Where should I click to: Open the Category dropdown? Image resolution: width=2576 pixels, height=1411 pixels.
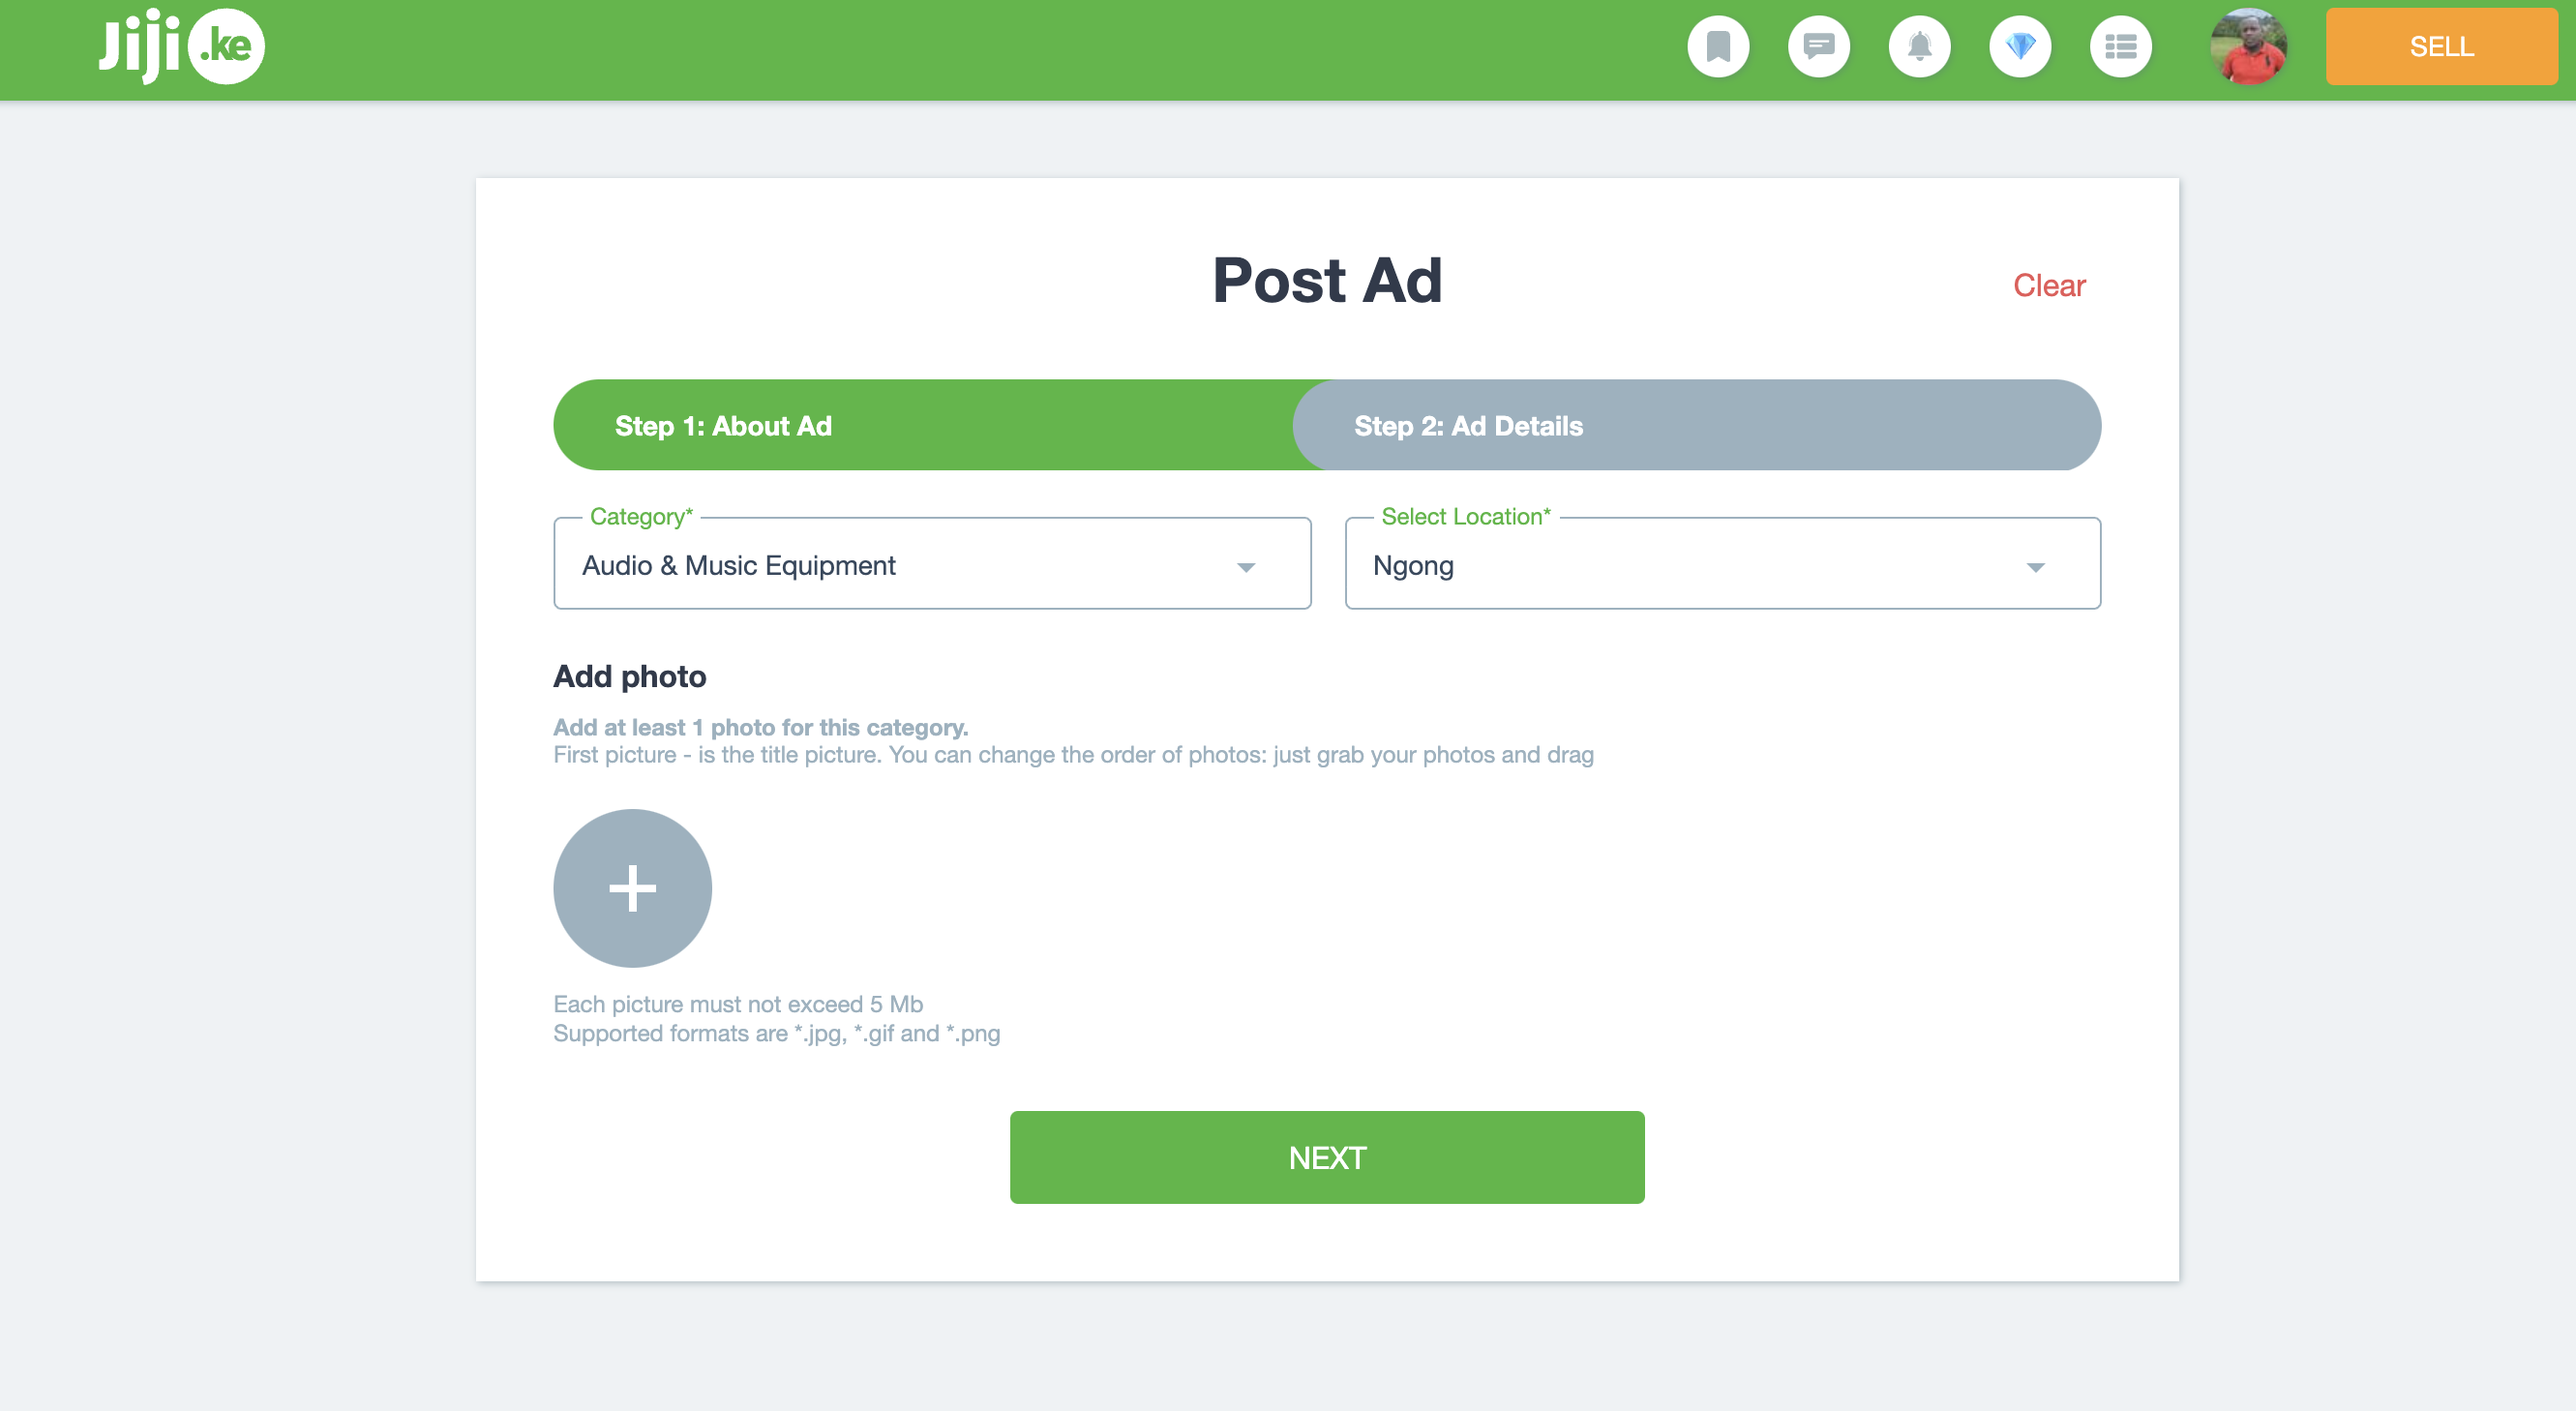coord(932,564)
